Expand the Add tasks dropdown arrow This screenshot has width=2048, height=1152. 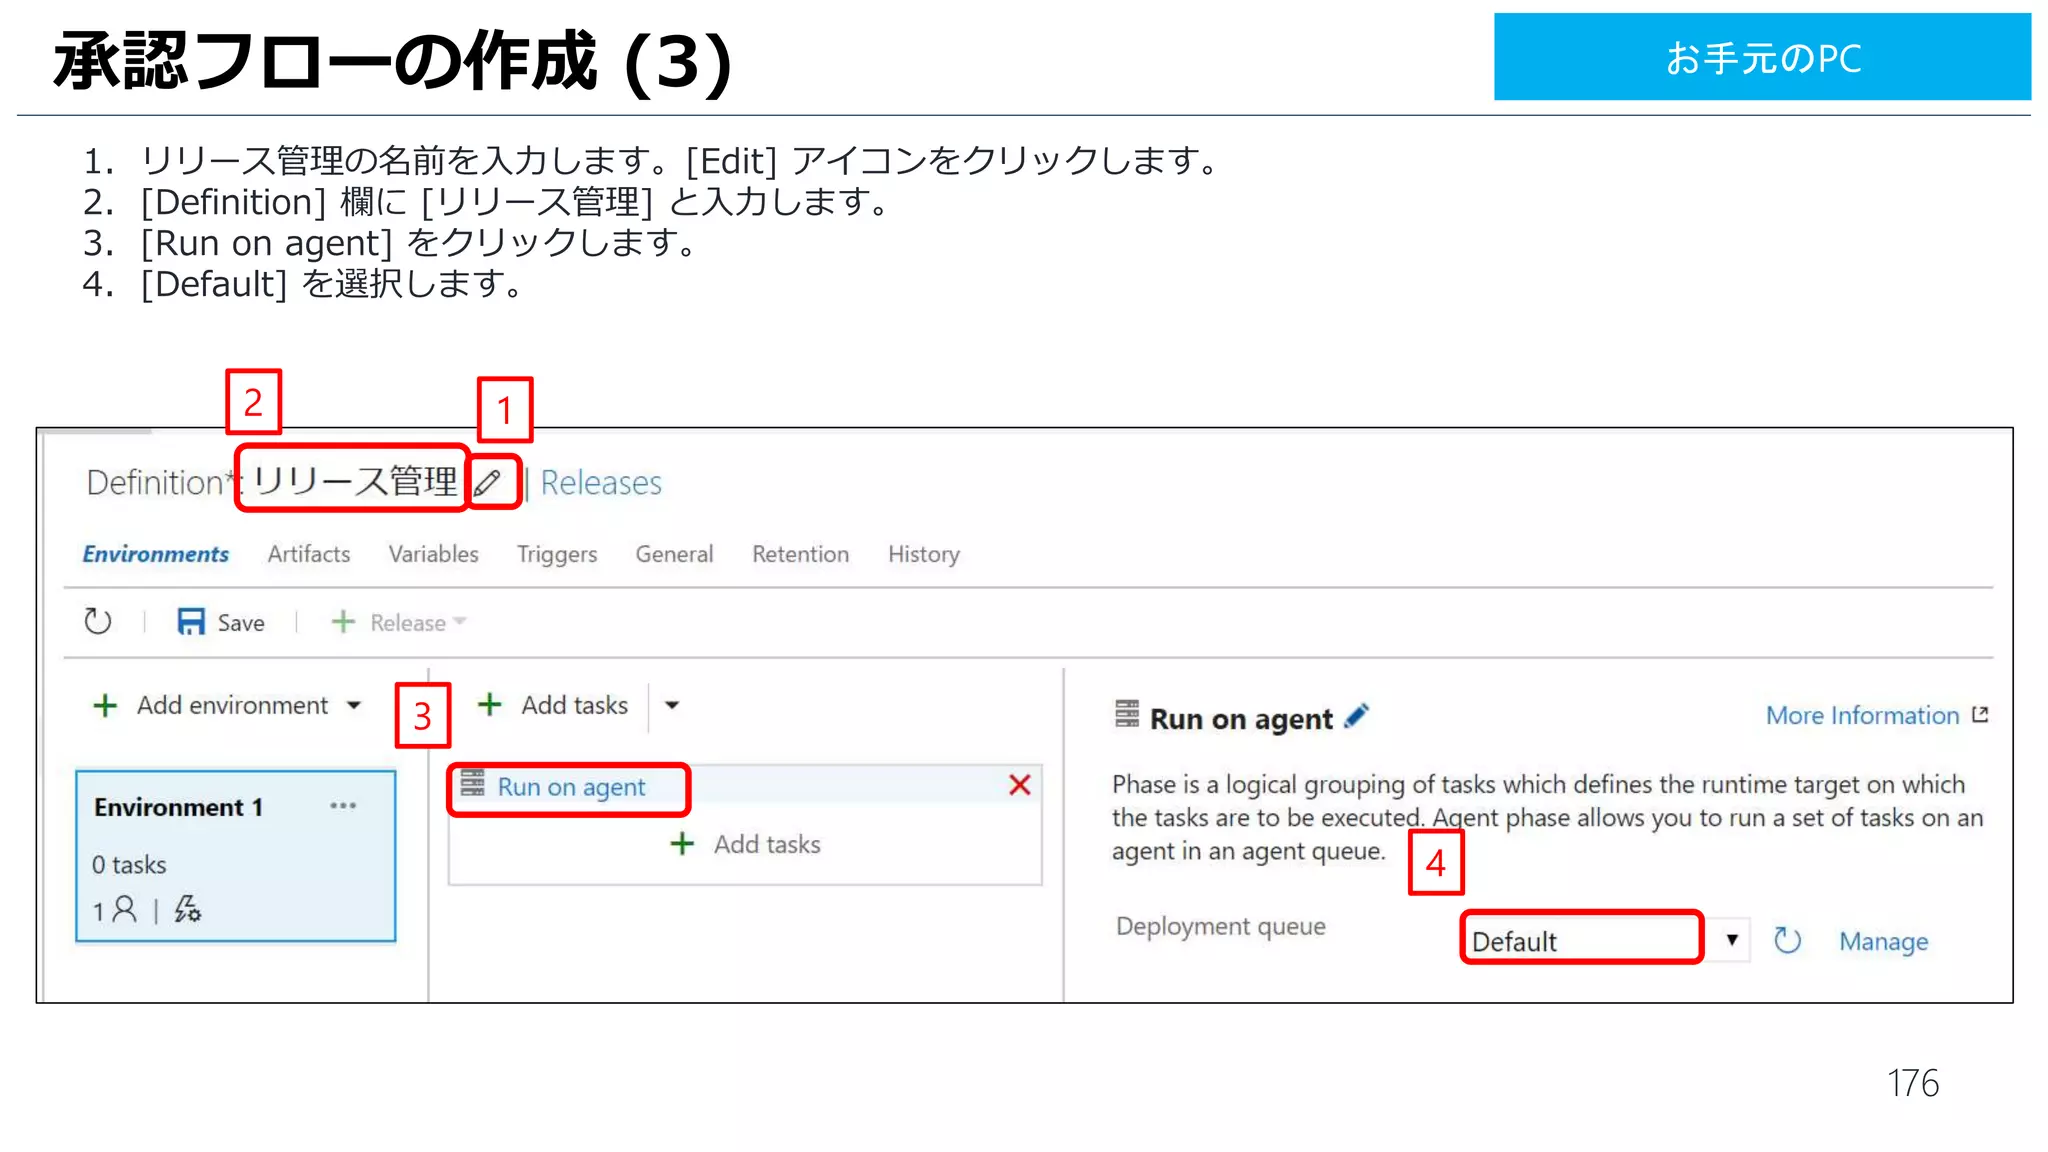coord(672,705)
